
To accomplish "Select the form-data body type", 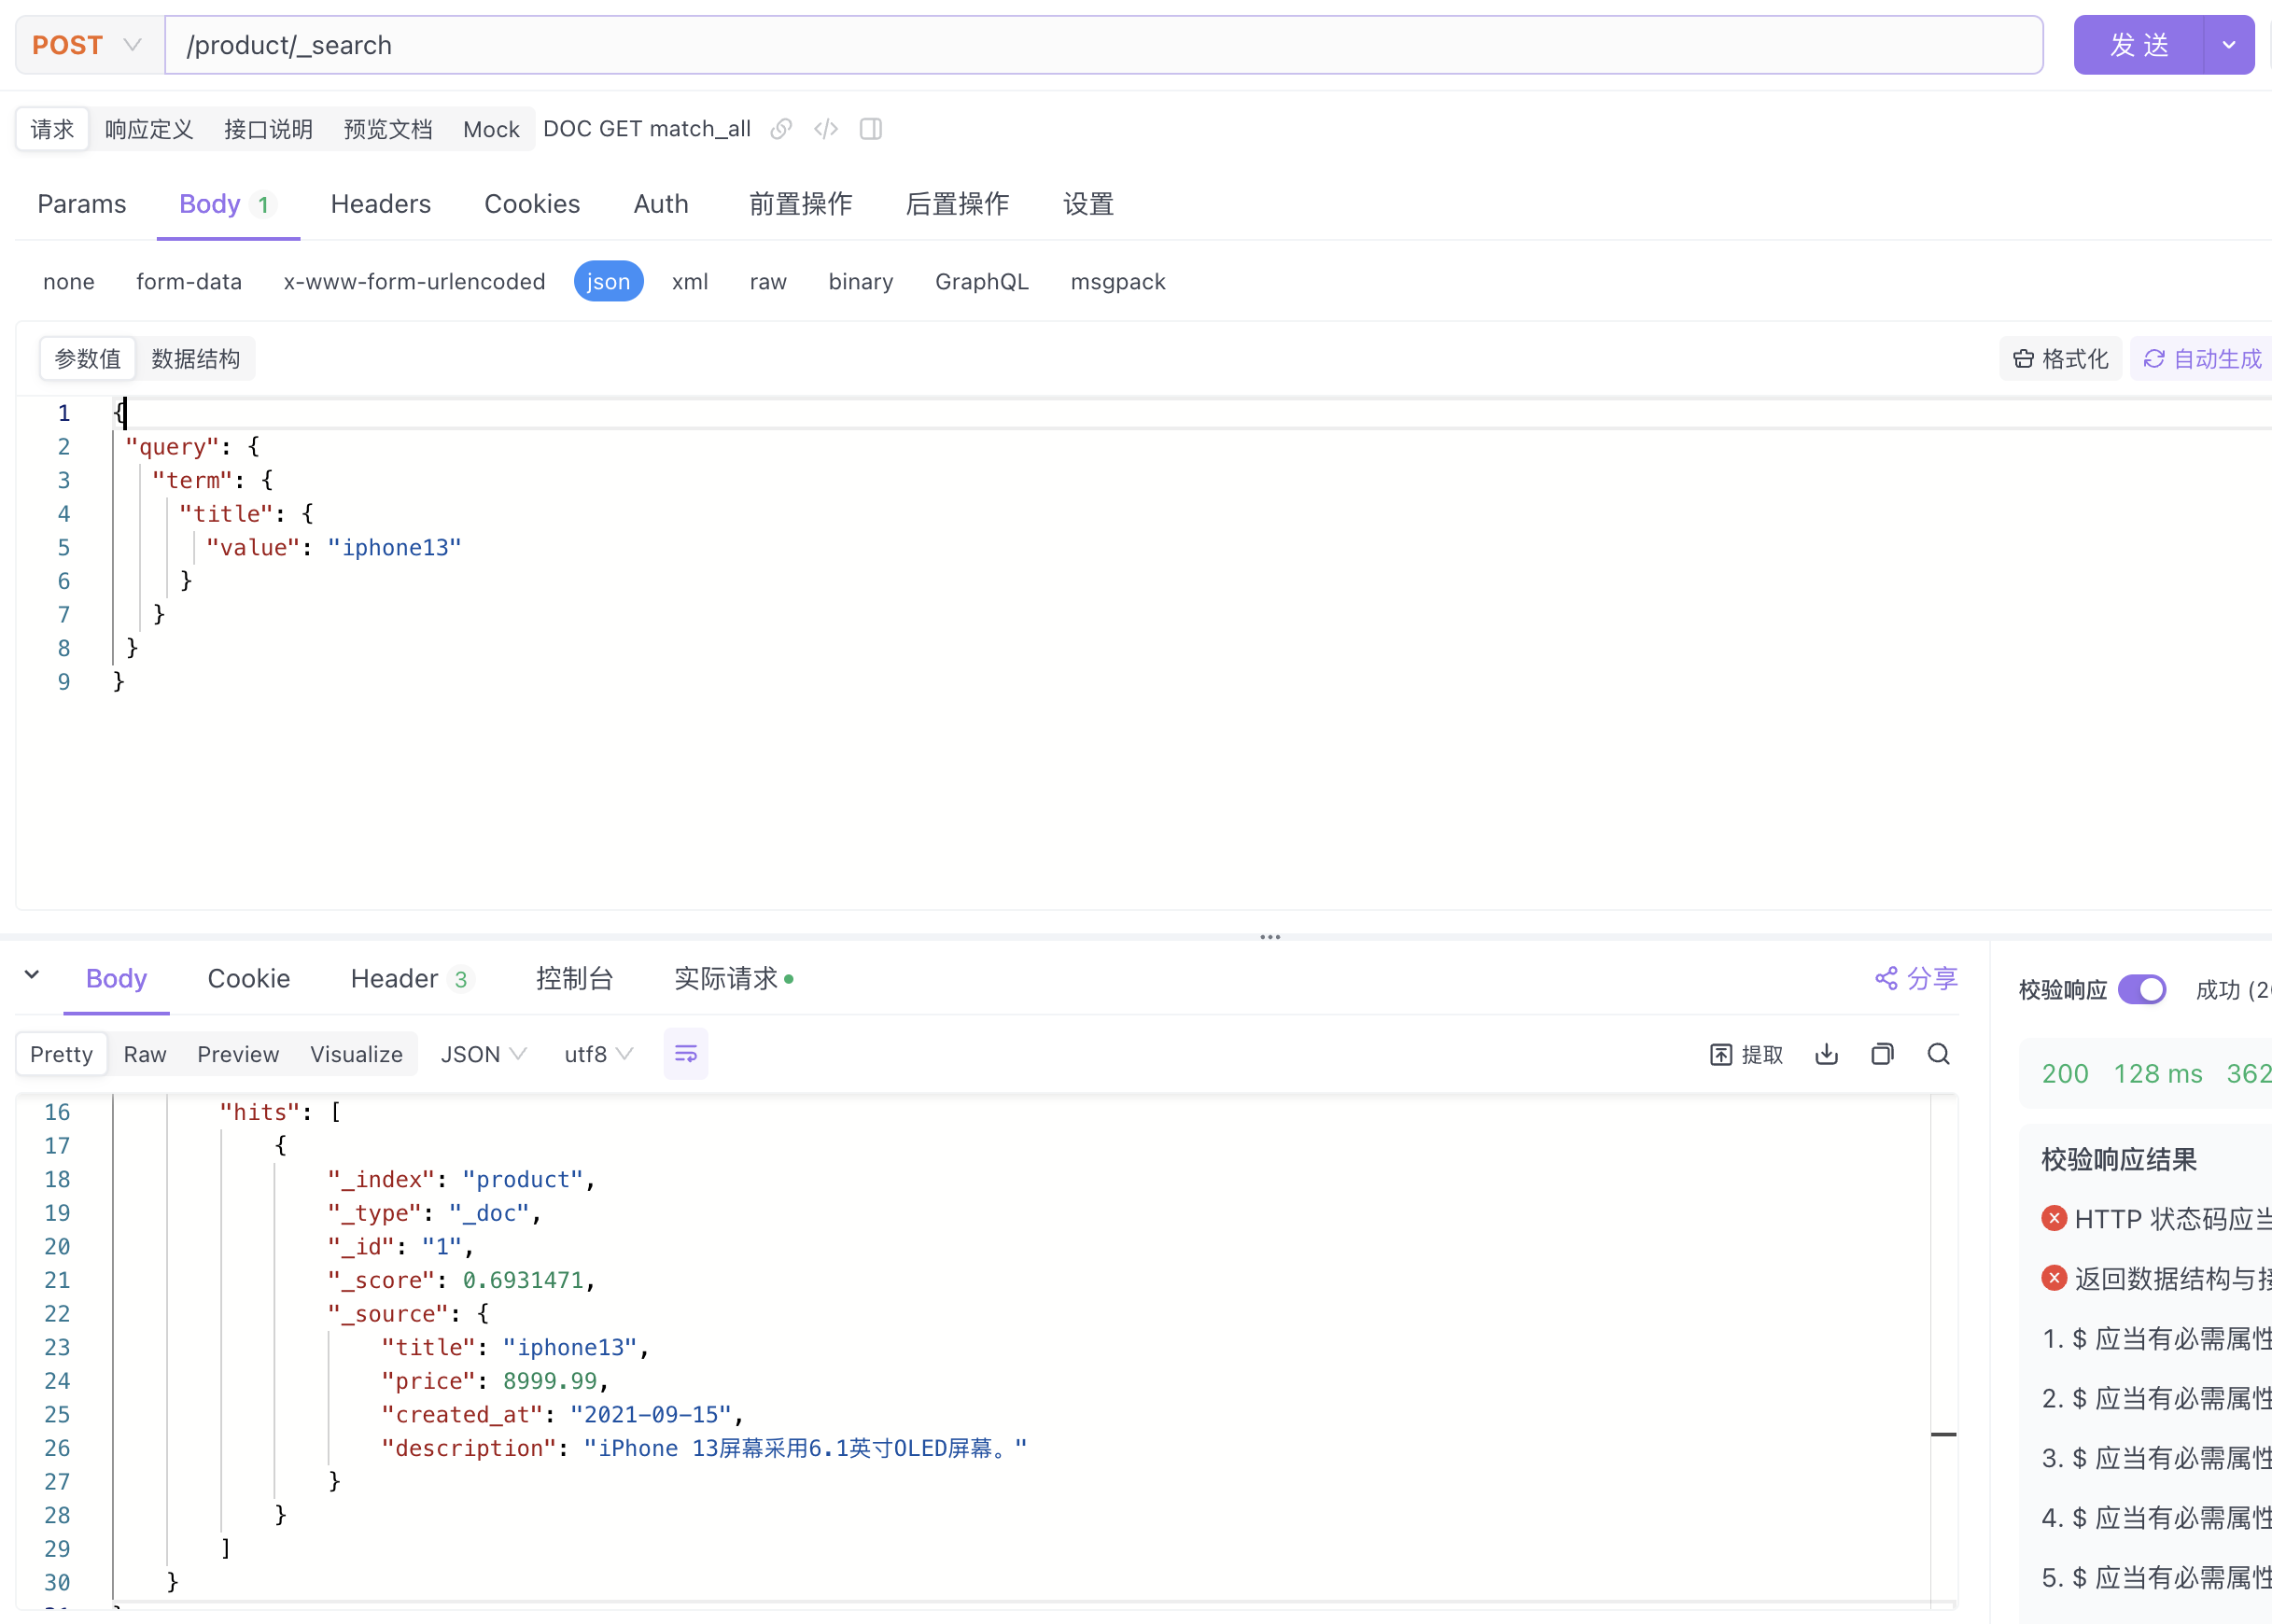I will click(x=189, y=282).
